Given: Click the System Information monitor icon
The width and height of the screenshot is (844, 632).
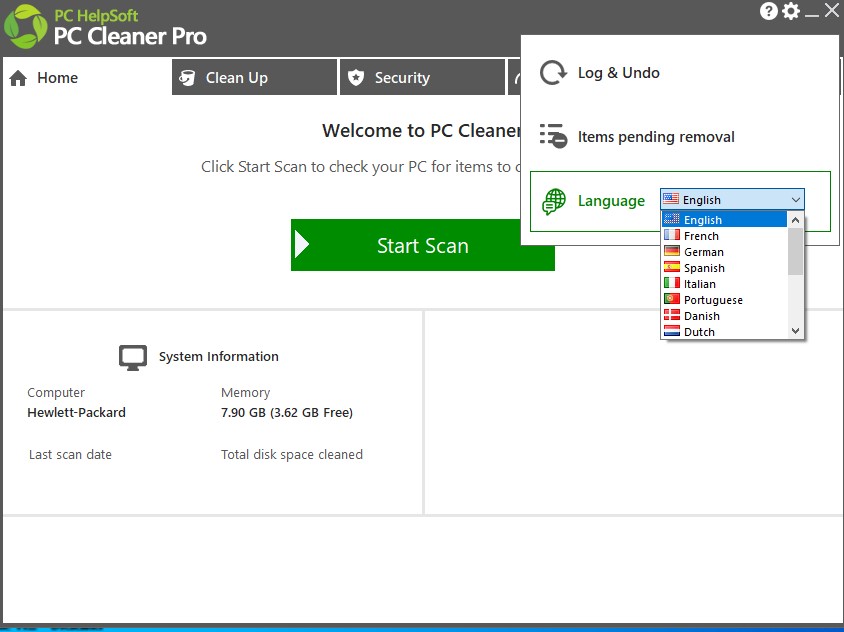Looking at the screenshot, I should (132, 357).
